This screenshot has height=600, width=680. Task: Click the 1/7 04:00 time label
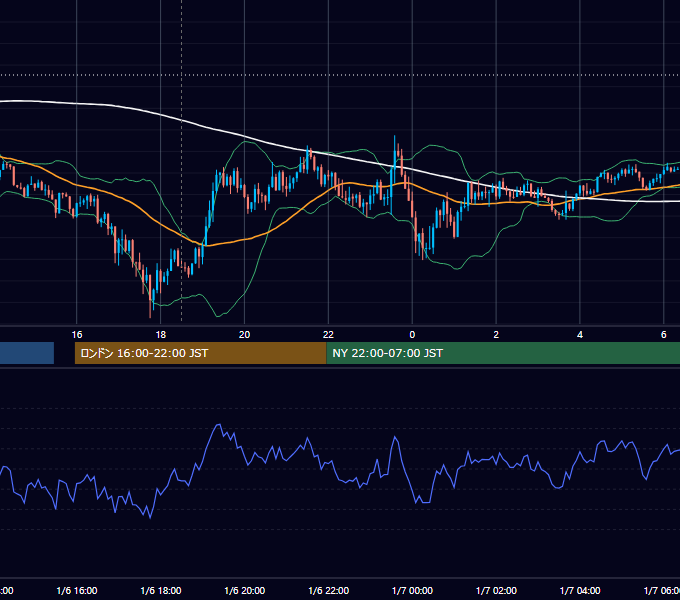(x=580, y=590)
